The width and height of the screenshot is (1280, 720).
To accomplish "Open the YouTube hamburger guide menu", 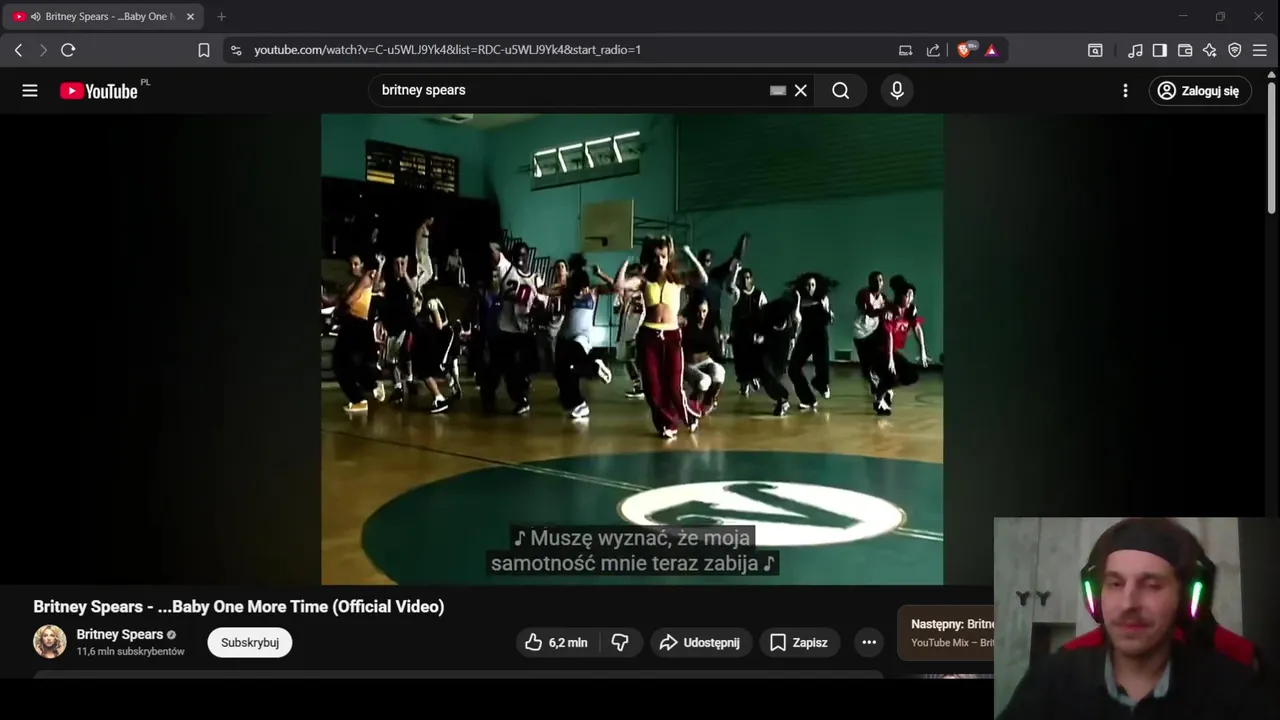I will click(30, 91).
